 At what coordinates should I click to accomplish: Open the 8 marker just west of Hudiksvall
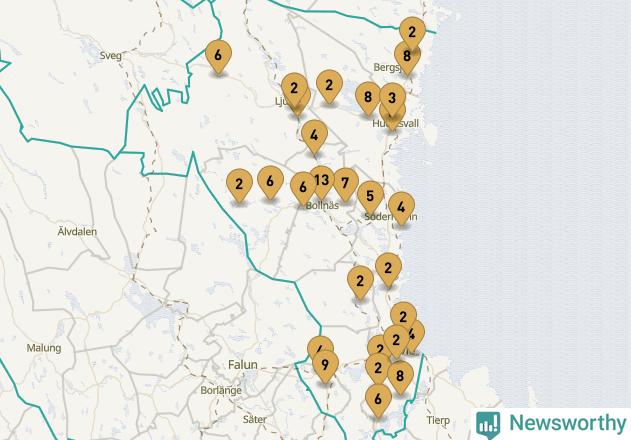(368, 97)
